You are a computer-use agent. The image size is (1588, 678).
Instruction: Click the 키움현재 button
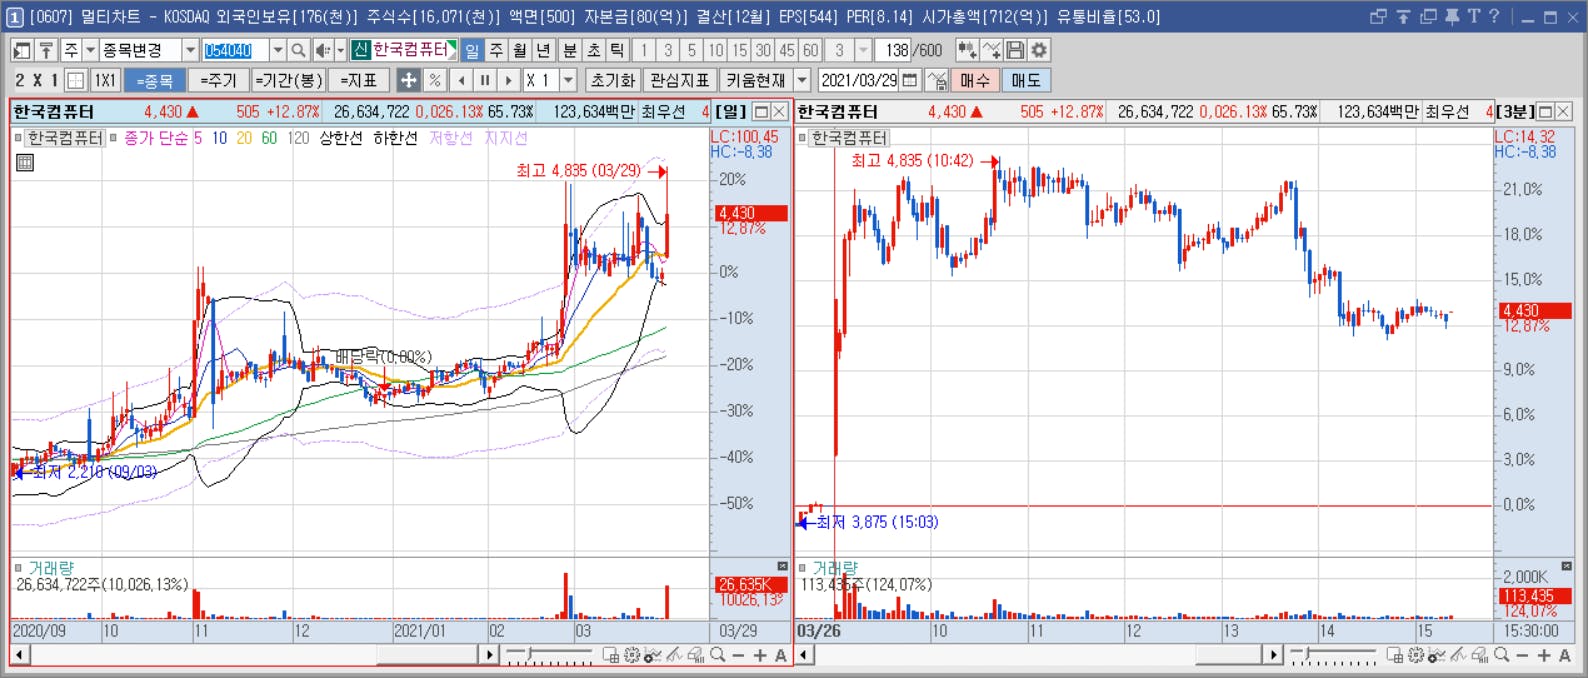[755, 80]
